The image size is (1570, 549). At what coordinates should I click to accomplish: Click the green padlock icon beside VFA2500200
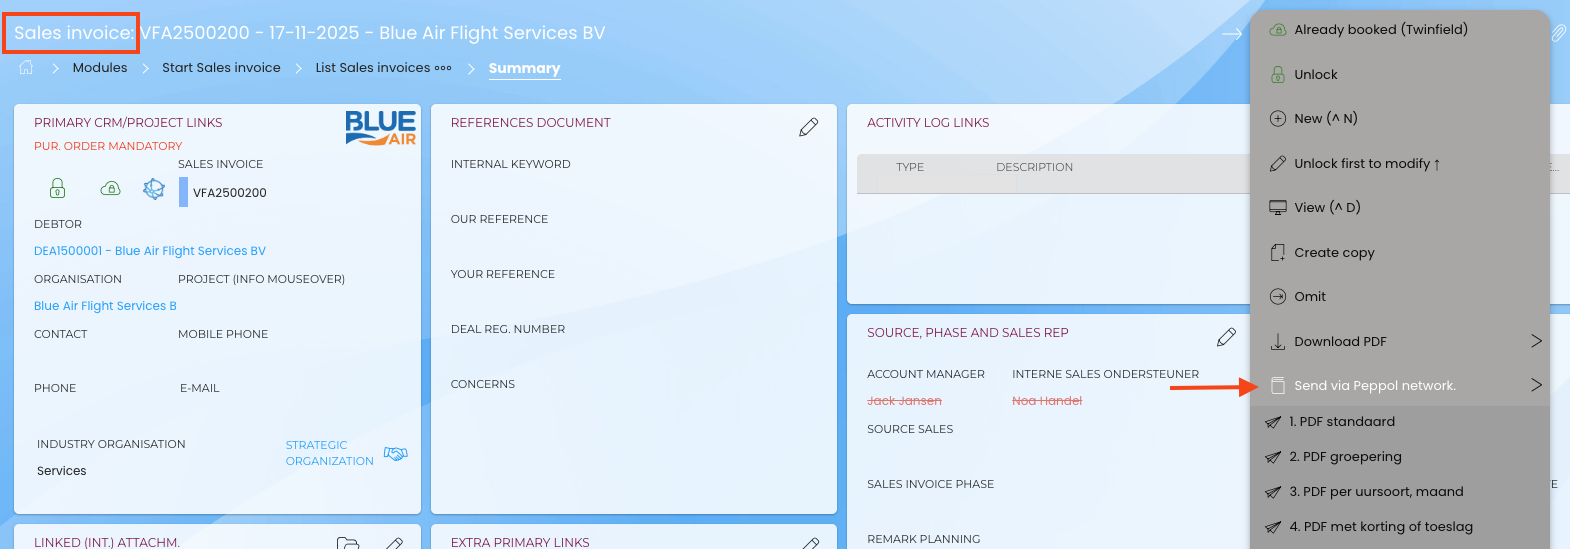58,188
